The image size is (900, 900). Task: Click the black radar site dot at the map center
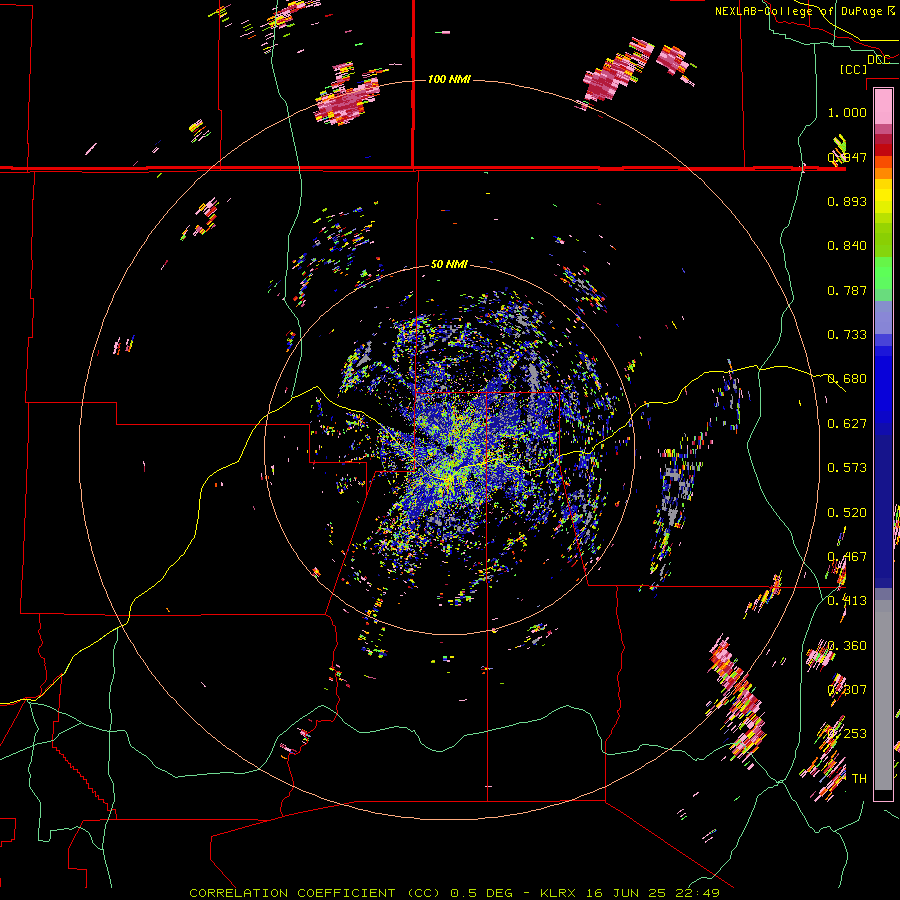(x=449, y=449)
